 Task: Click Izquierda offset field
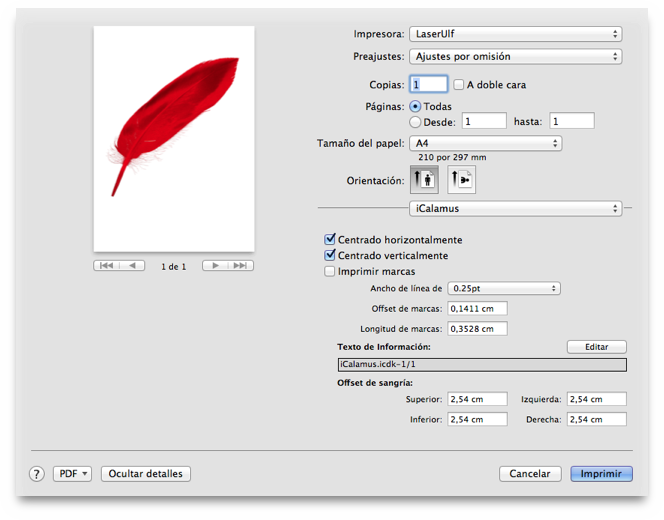pos(597,399)
